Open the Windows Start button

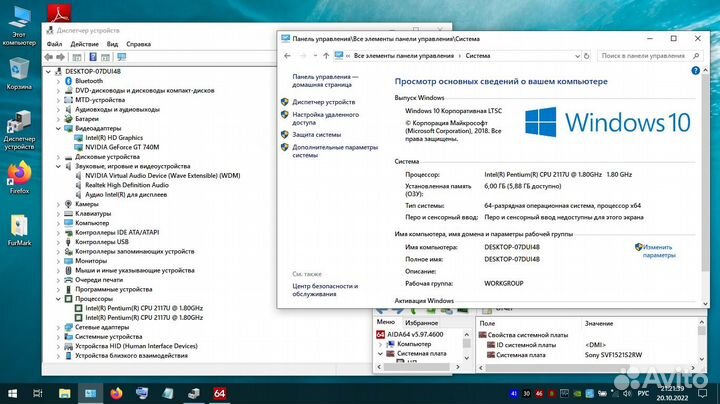[x=13, y=393]
